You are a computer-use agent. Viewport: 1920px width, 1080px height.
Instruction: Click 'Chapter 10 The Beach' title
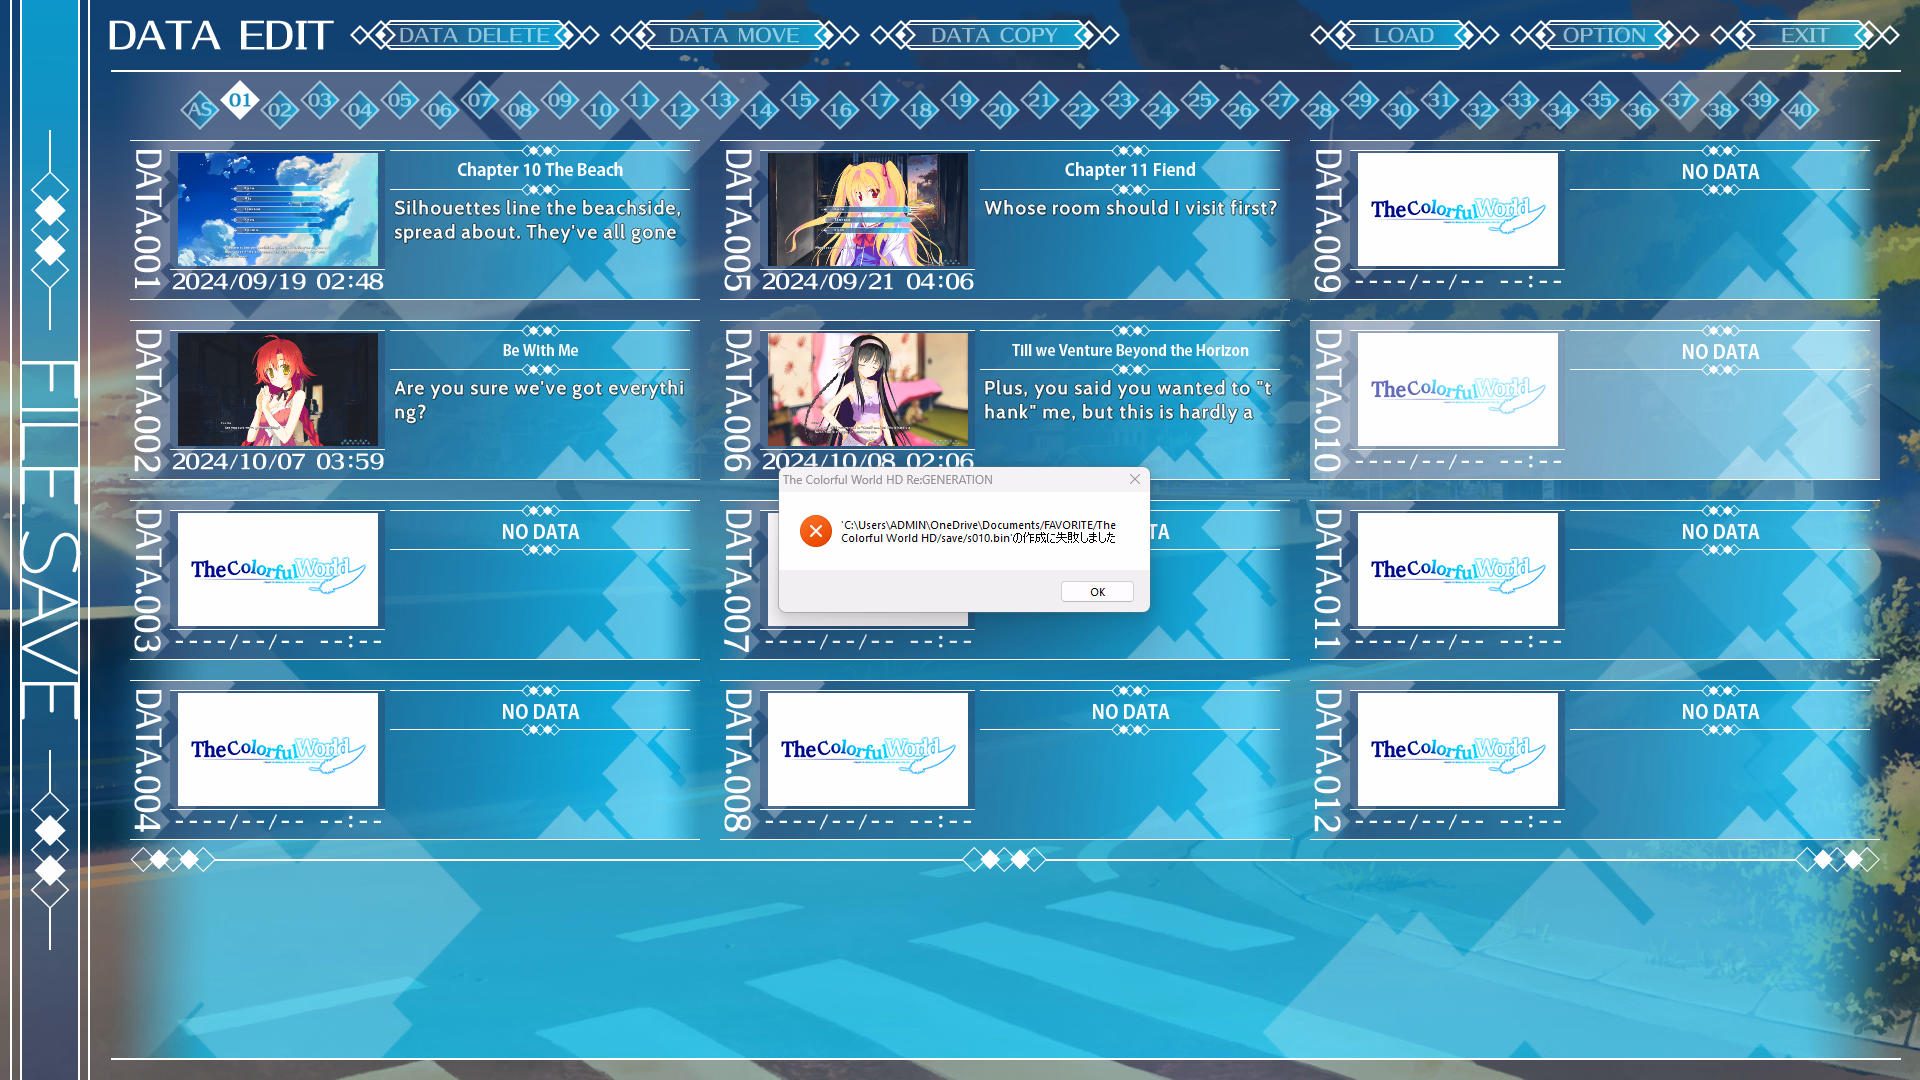click(x=540, y=170)
